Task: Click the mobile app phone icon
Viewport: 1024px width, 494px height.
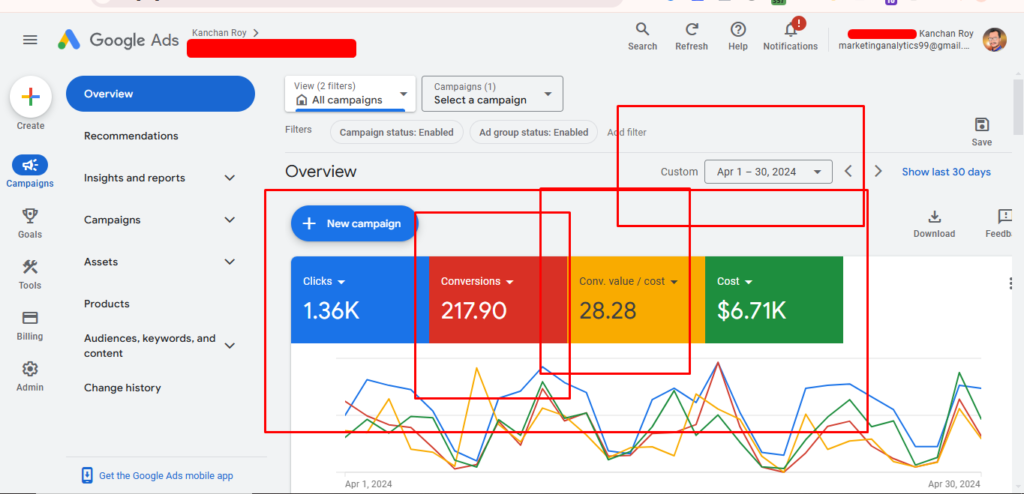Action: tap(88, 475)
